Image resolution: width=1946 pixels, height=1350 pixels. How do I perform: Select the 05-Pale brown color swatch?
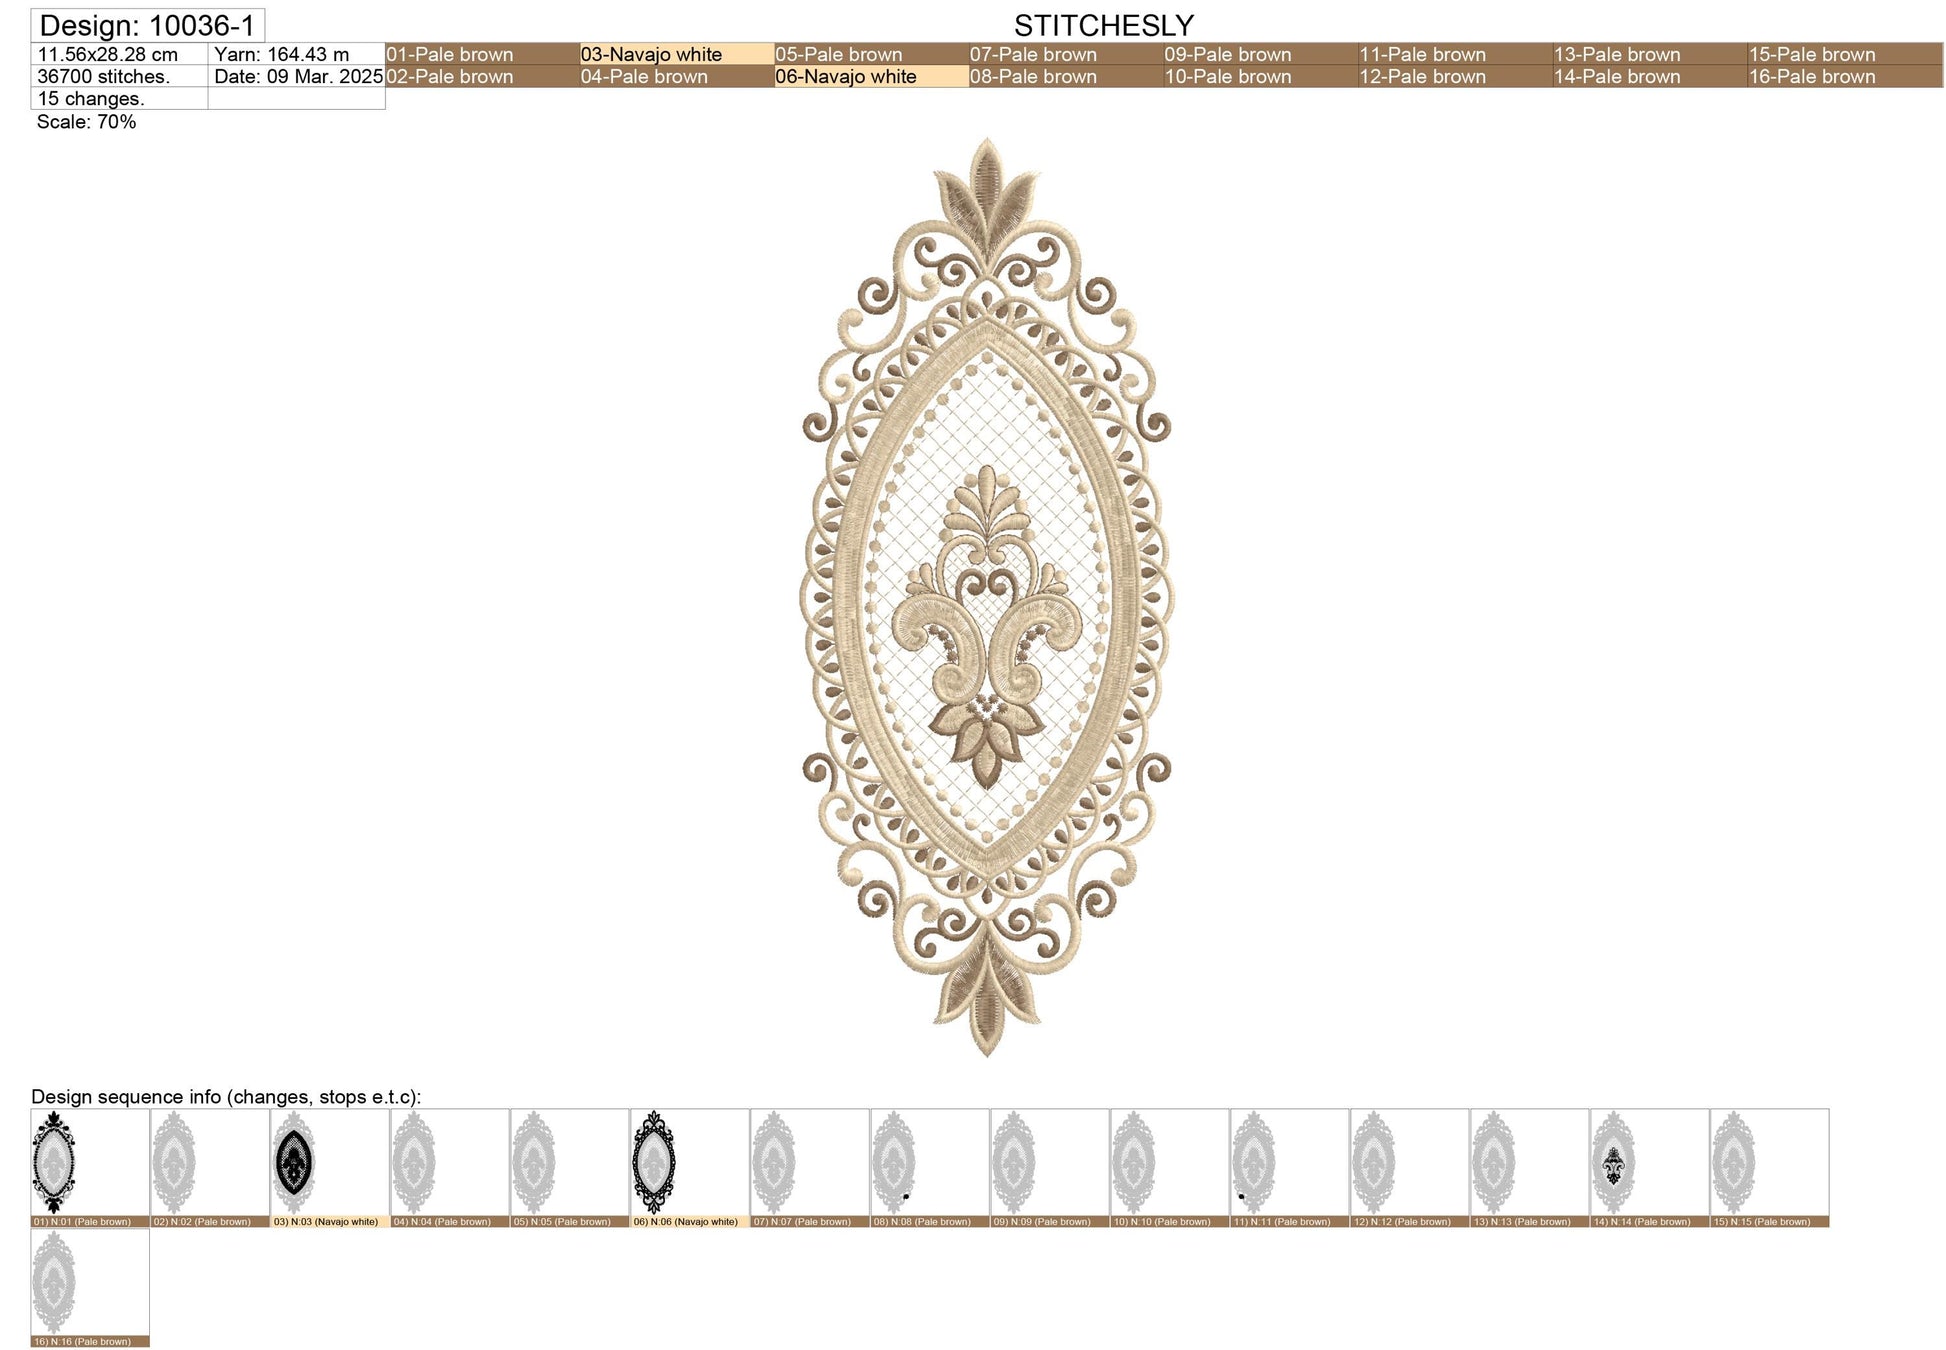point(871,54)
